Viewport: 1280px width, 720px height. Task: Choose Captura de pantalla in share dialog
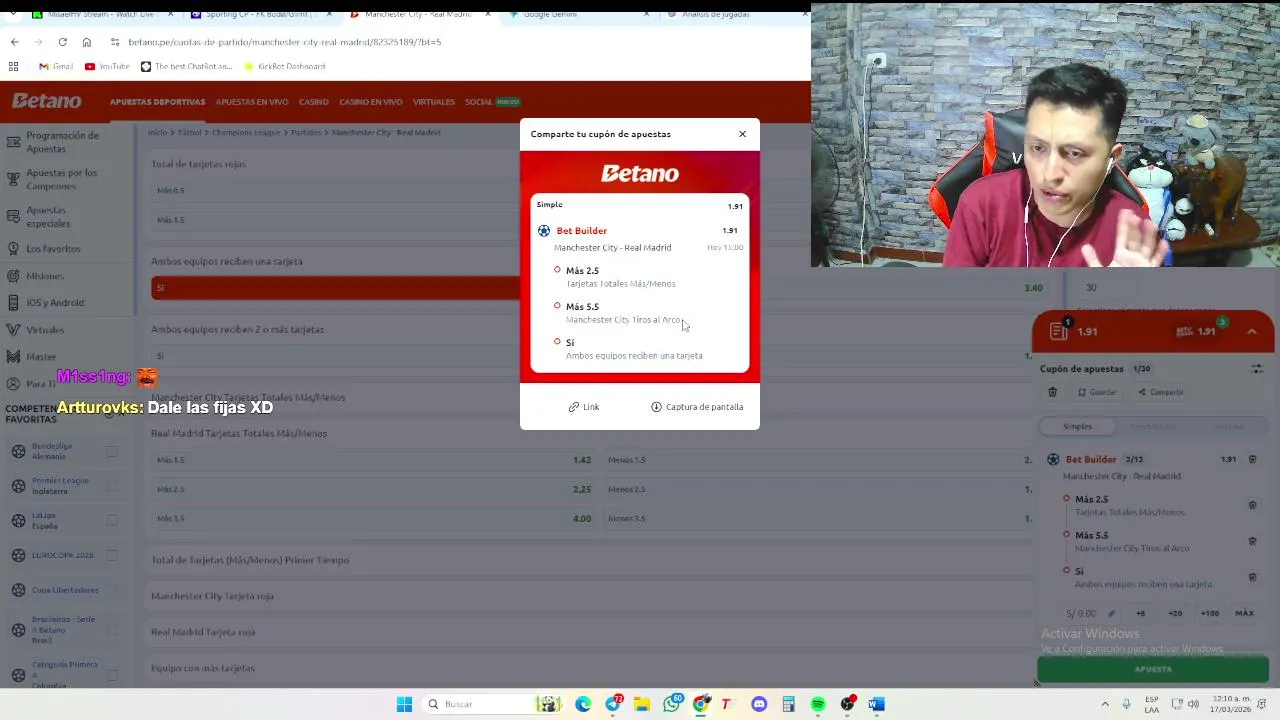(697, 407)
